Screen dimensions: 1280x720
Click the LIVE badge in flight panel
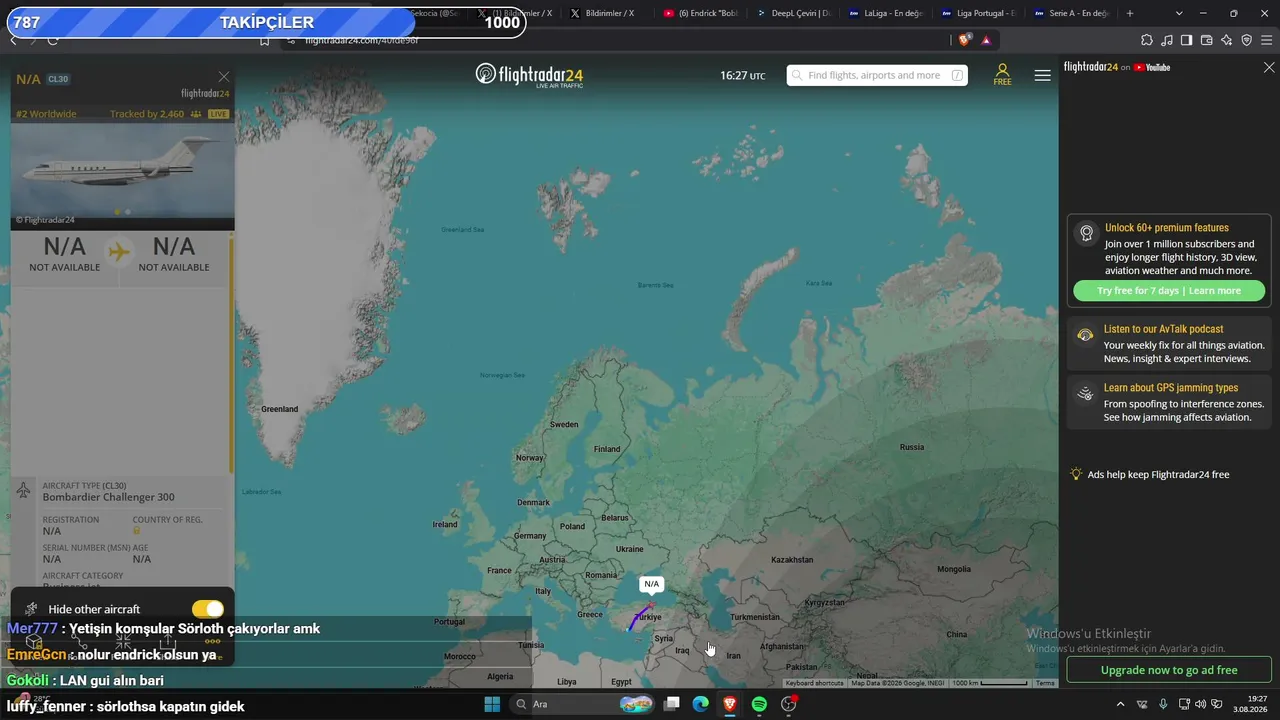click(218, 114)
